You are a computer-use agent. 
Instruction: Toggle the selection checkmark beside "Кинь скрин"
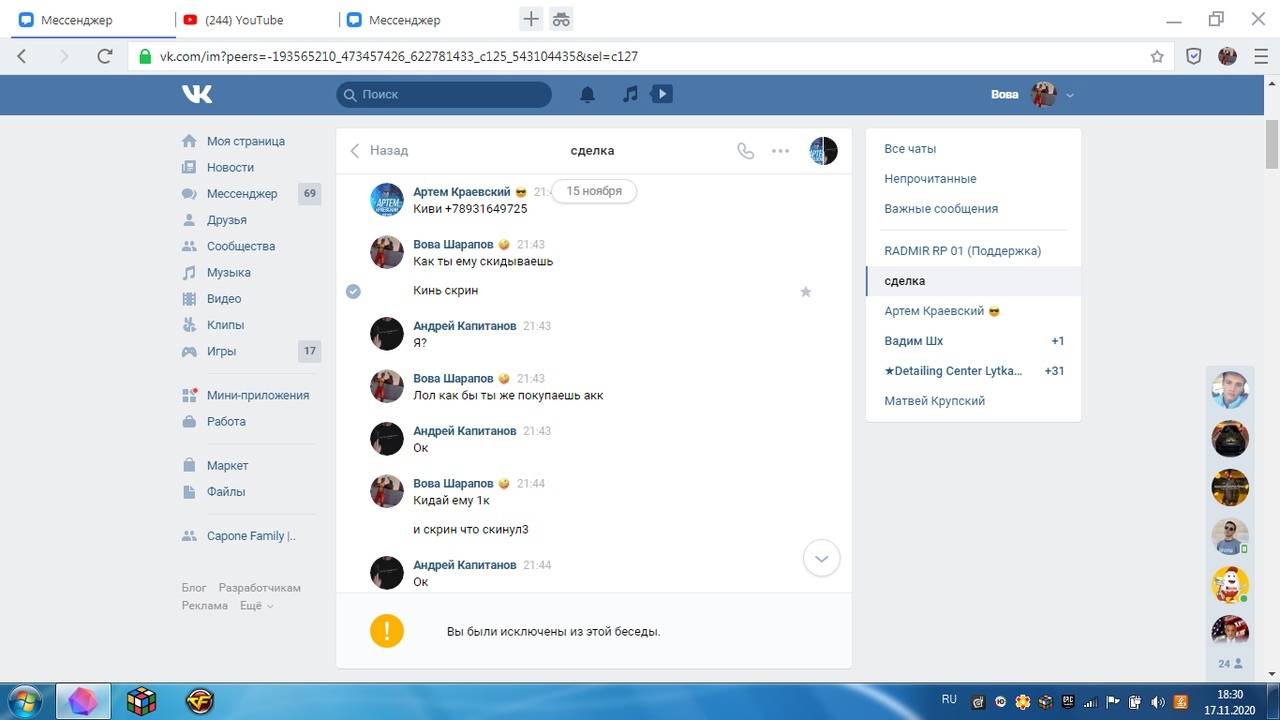pyautogui.click(x=353, y=291)
